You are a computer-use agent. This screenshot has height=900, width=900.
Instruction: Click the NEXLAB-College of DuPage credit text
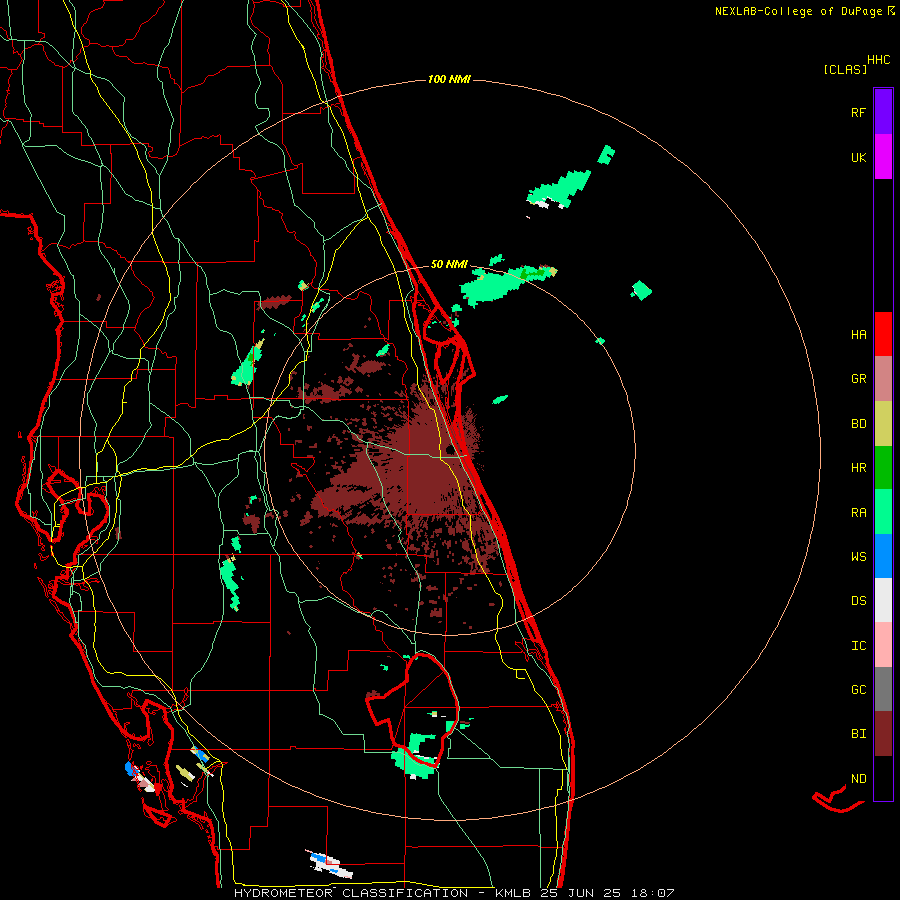(x=798, y=11)
